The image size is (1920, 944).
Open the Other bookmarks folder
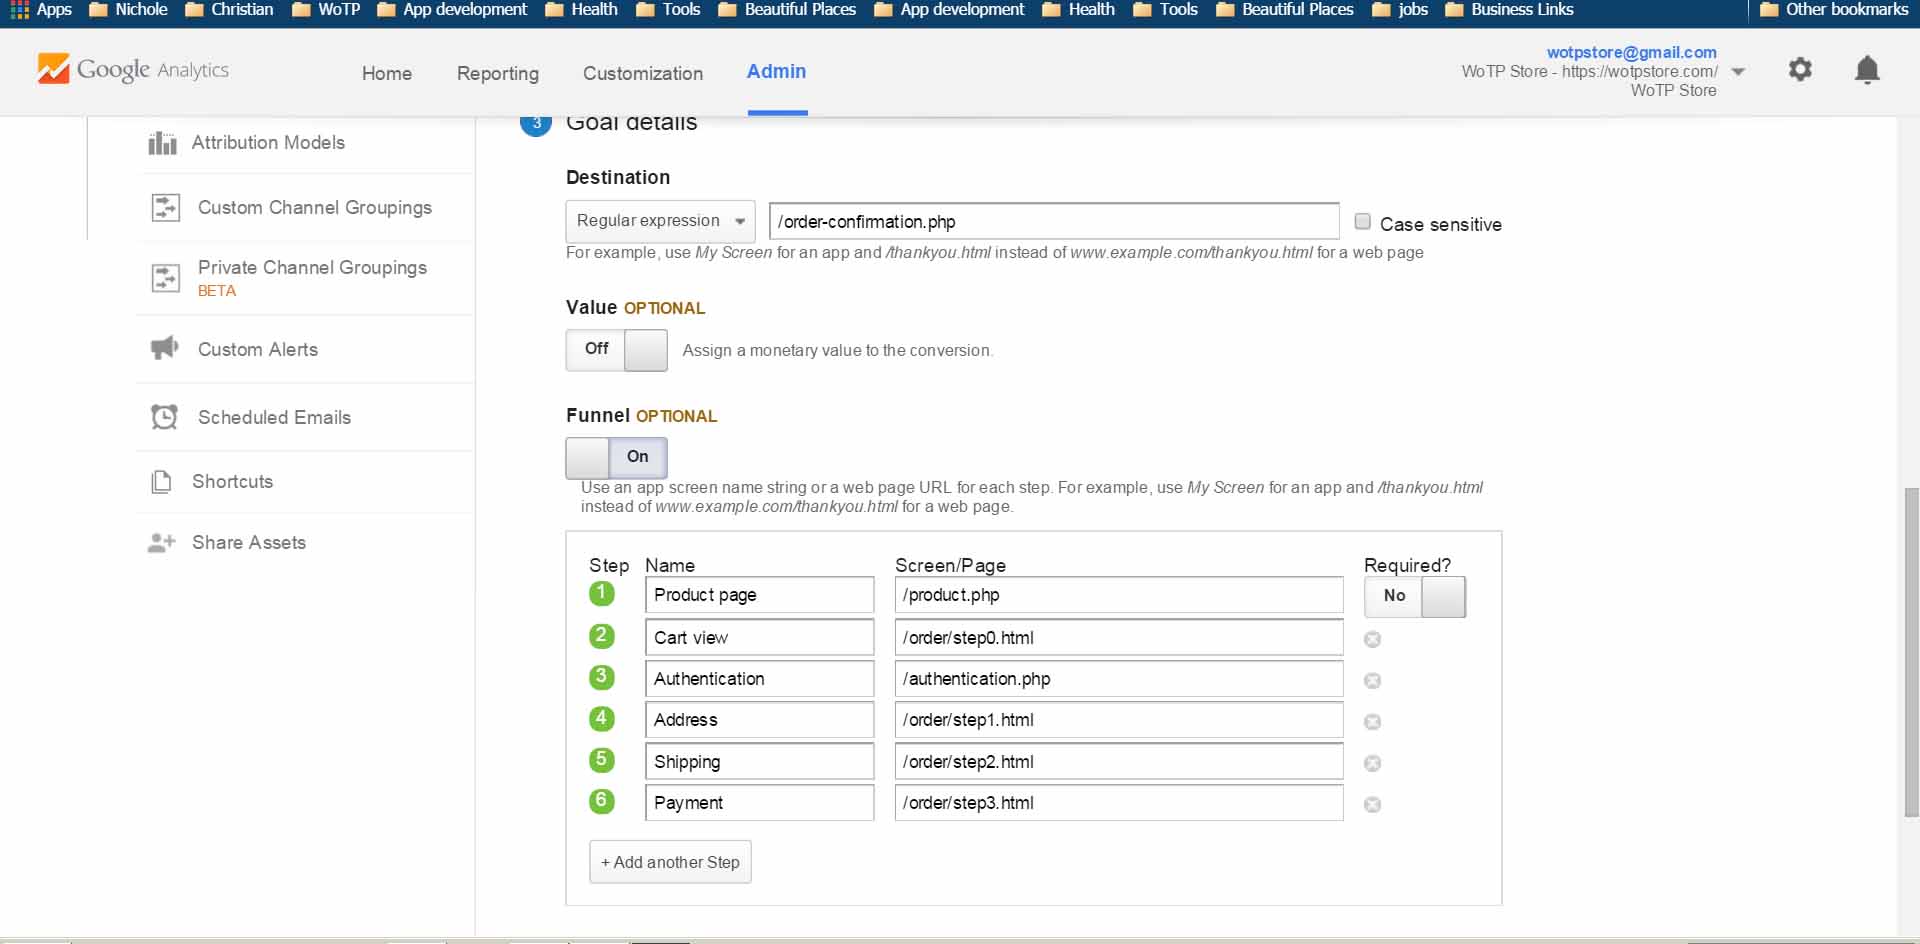tap(1834, 9)
